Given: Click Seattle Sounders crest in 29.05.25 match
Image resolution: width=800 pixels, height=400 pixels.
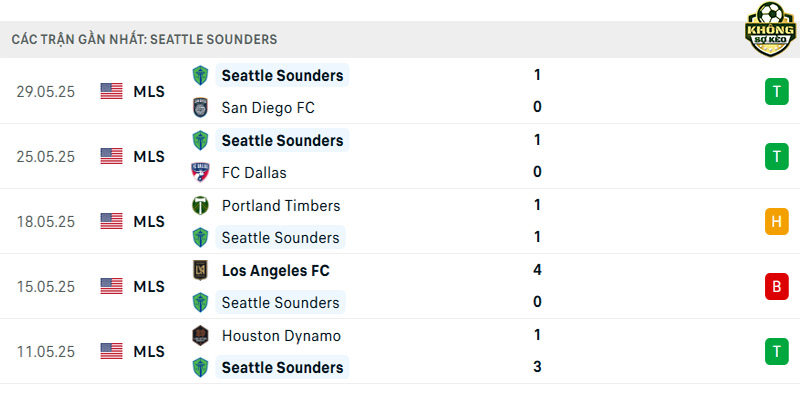Looking at the screenshot, I should tap(200, 76).
